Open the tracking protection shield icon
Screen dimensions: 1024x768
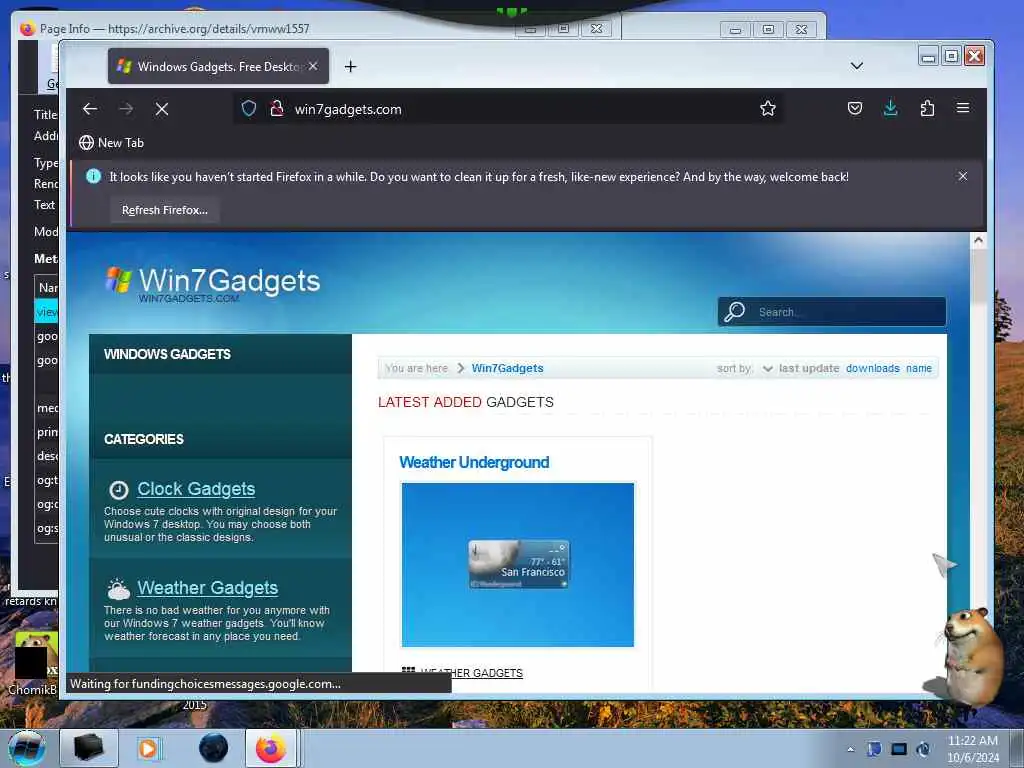coord(249,108)
